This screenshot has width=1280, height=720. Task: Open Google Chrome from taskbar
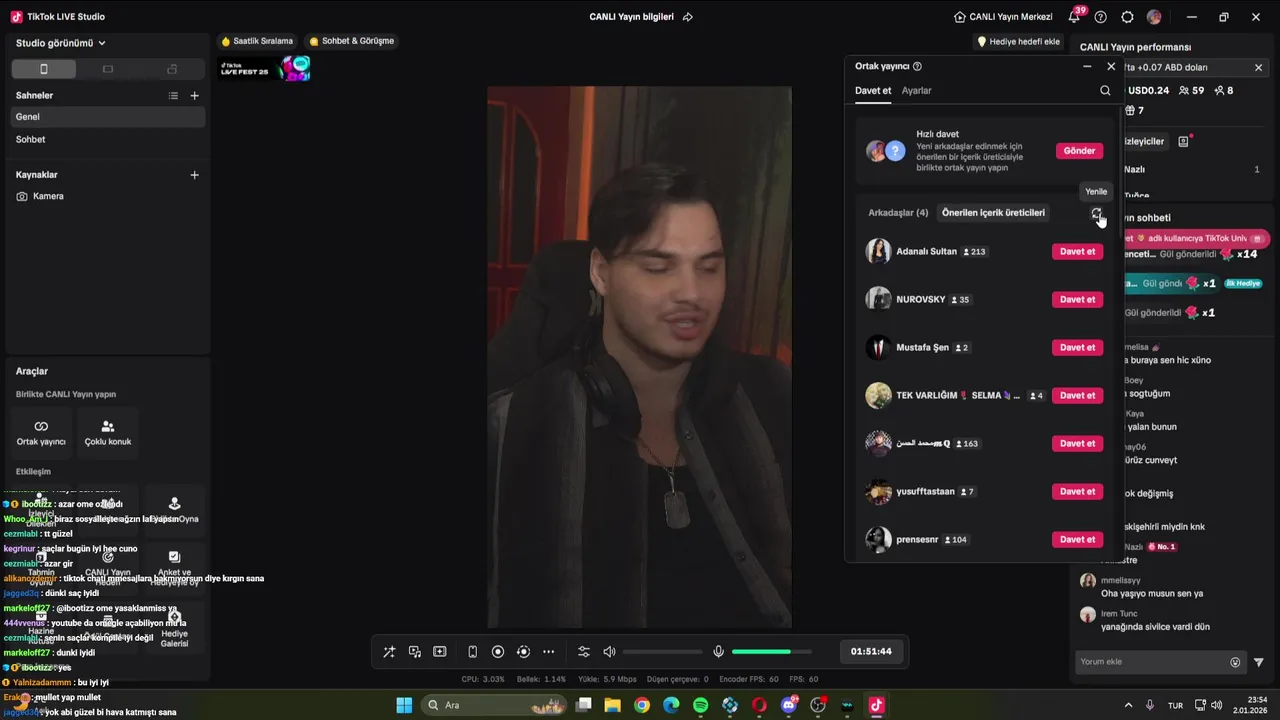point(642,705)
